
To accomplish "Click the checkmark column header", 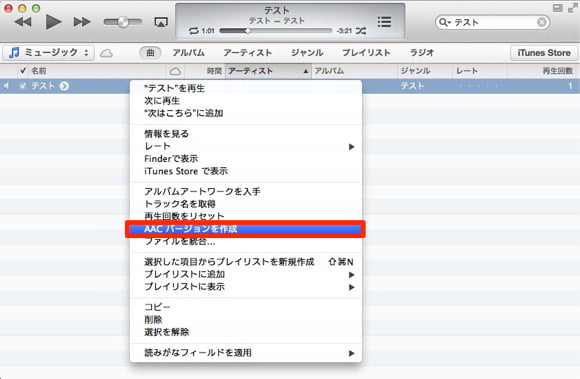I will pyautogui.click(x=23, y=71).
